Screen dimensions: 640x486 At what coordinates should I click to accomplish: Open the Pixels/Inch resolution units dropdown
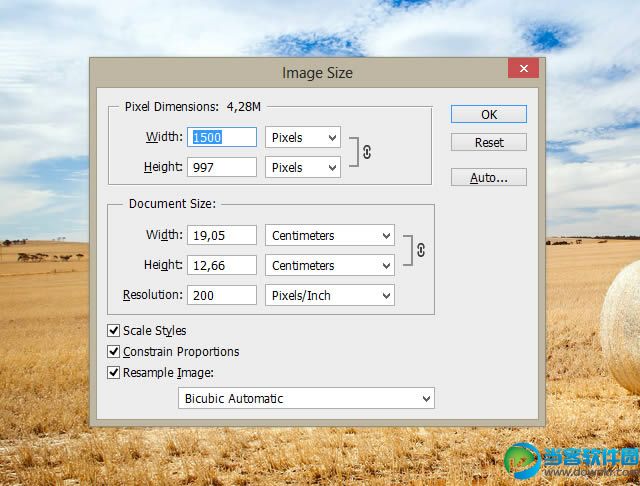click(x=330, y=295)
